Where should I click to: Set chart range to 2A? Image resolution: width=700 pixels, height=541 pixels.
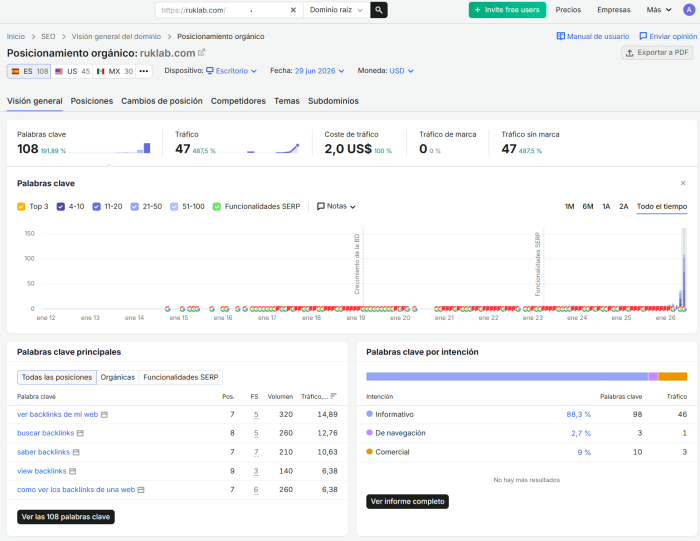click(623, 206)
